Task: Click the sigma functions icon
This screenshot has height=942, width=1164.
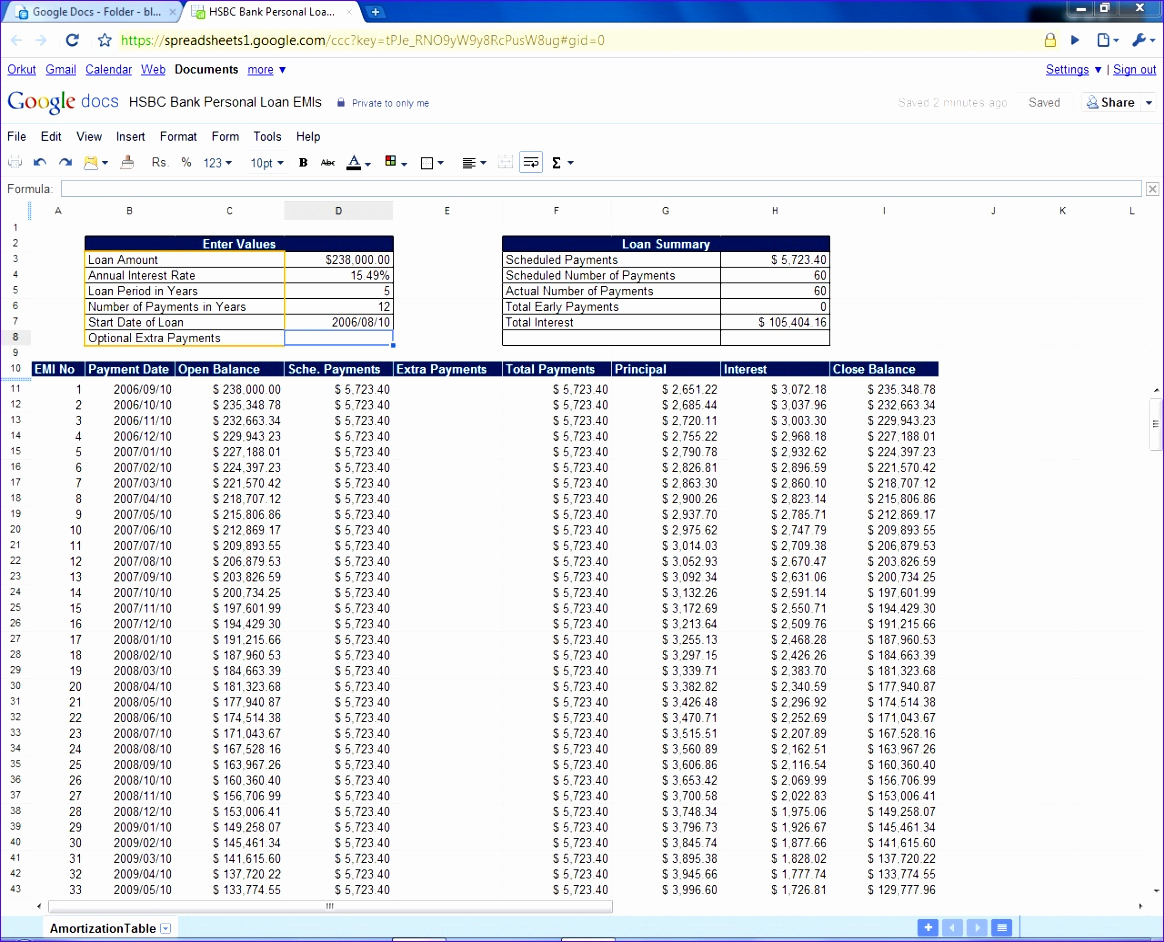Action: click(556, 163)
